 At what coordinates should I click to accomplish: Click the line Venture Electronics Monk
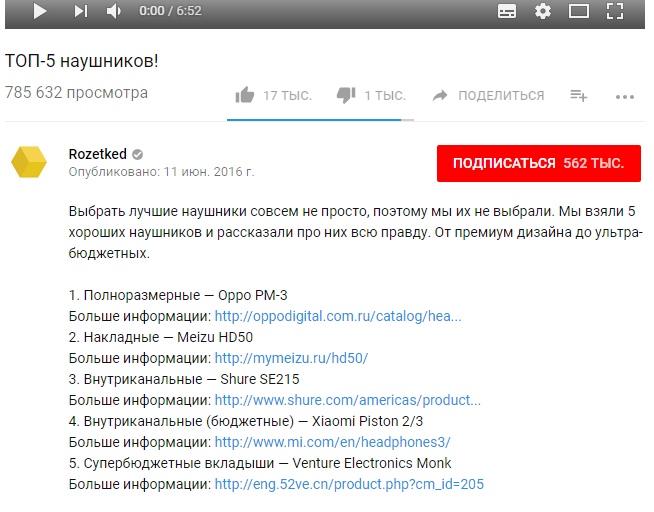(260, 463)
